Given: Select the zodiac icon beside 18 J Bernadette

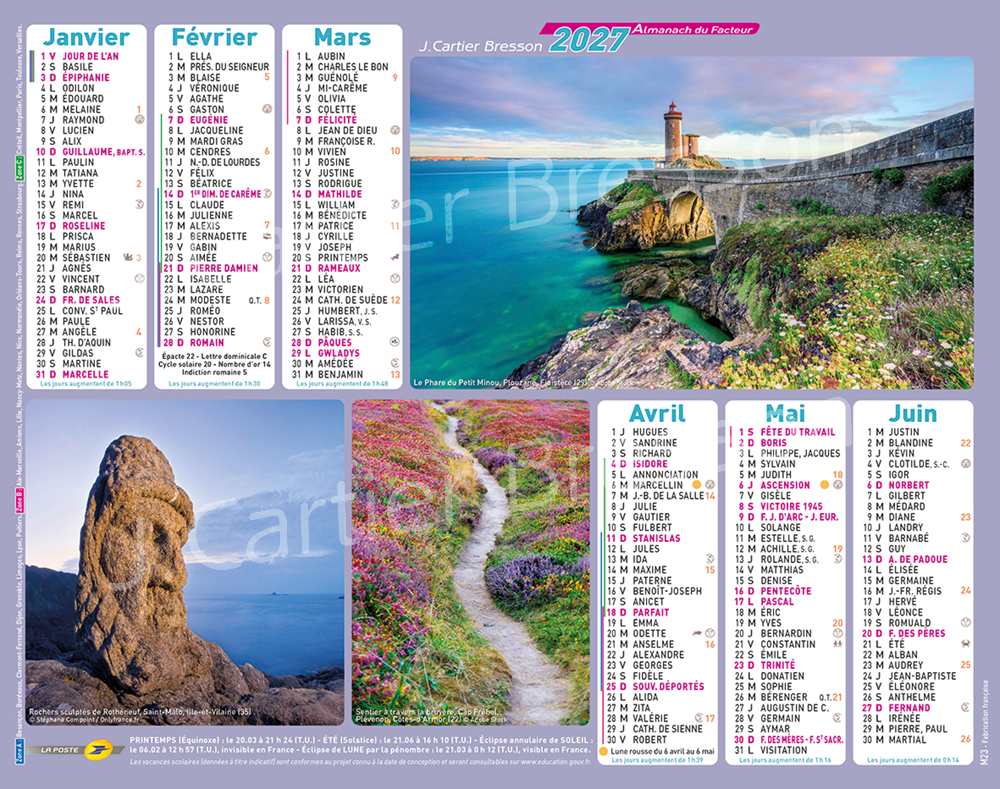Looking at the screenshot, I should pos(266,236).
